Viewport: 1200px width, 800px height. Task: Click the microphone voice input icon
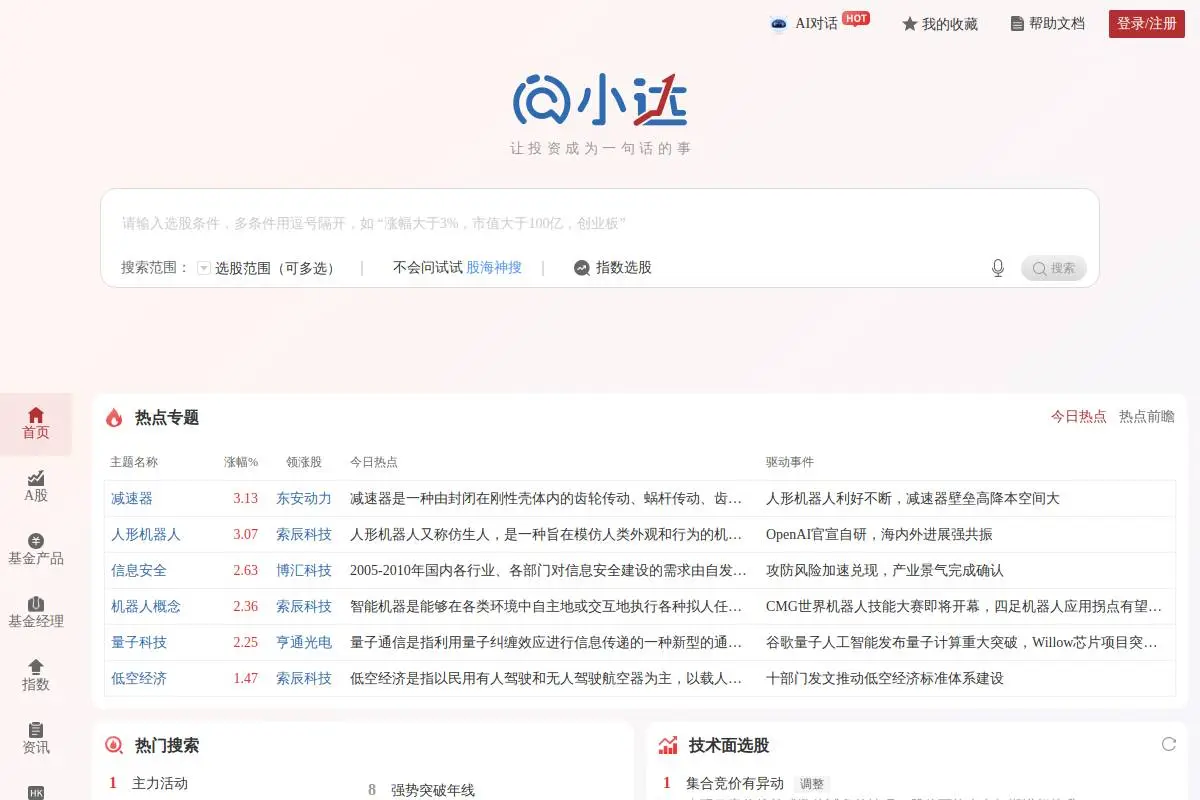(997, 268)
